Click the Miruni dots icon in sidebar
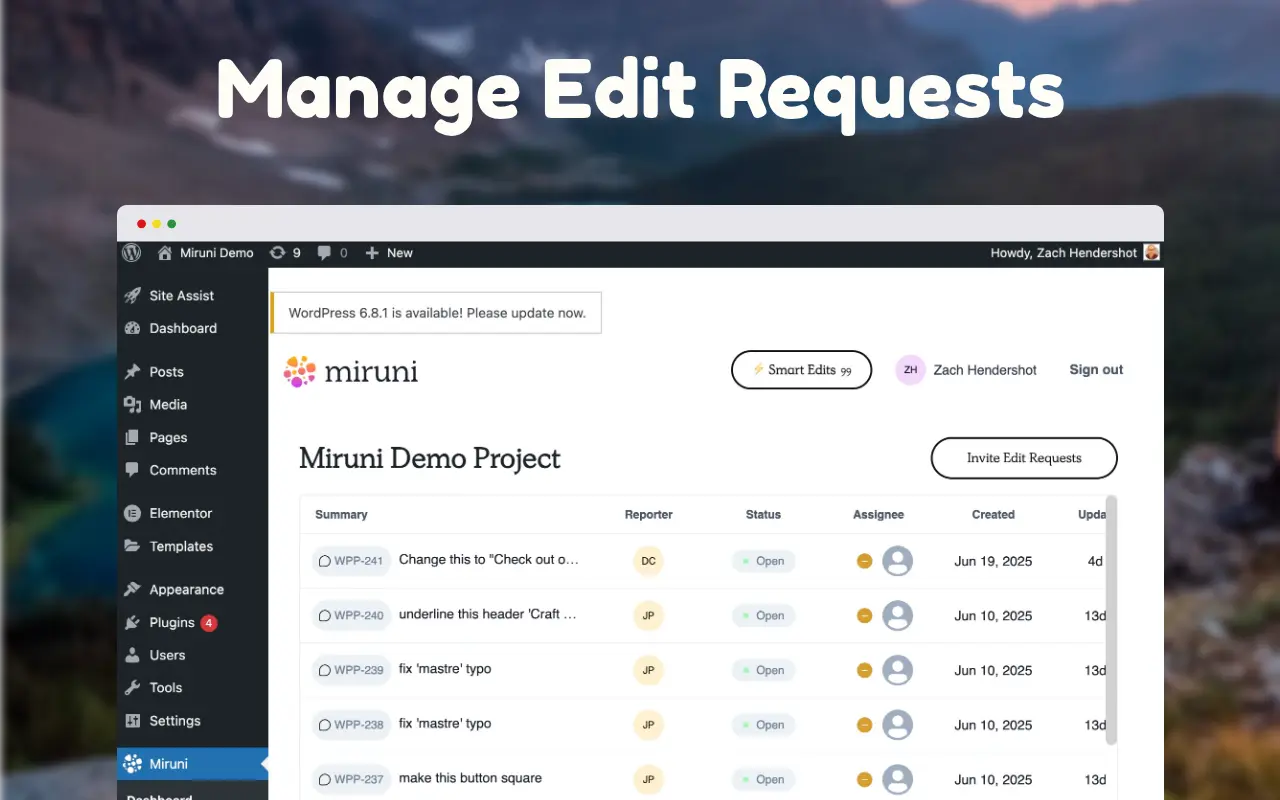 tap(132, 764)
